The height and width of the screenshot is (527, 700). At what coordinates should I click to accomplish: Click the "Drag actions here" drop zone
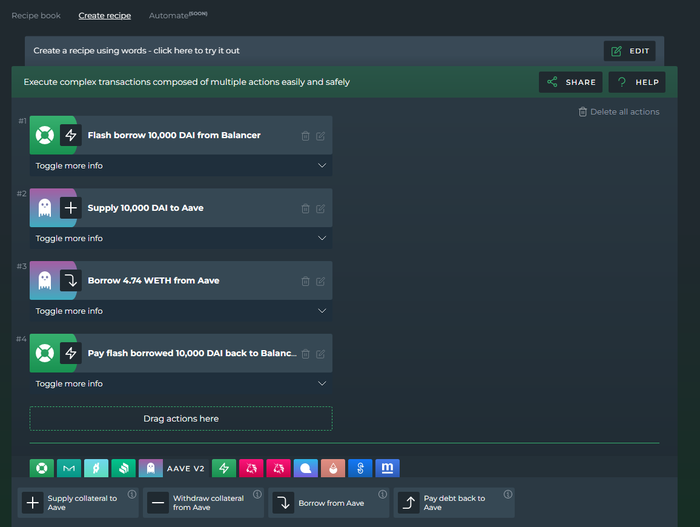pyautogui.click(x=181, y=418)
